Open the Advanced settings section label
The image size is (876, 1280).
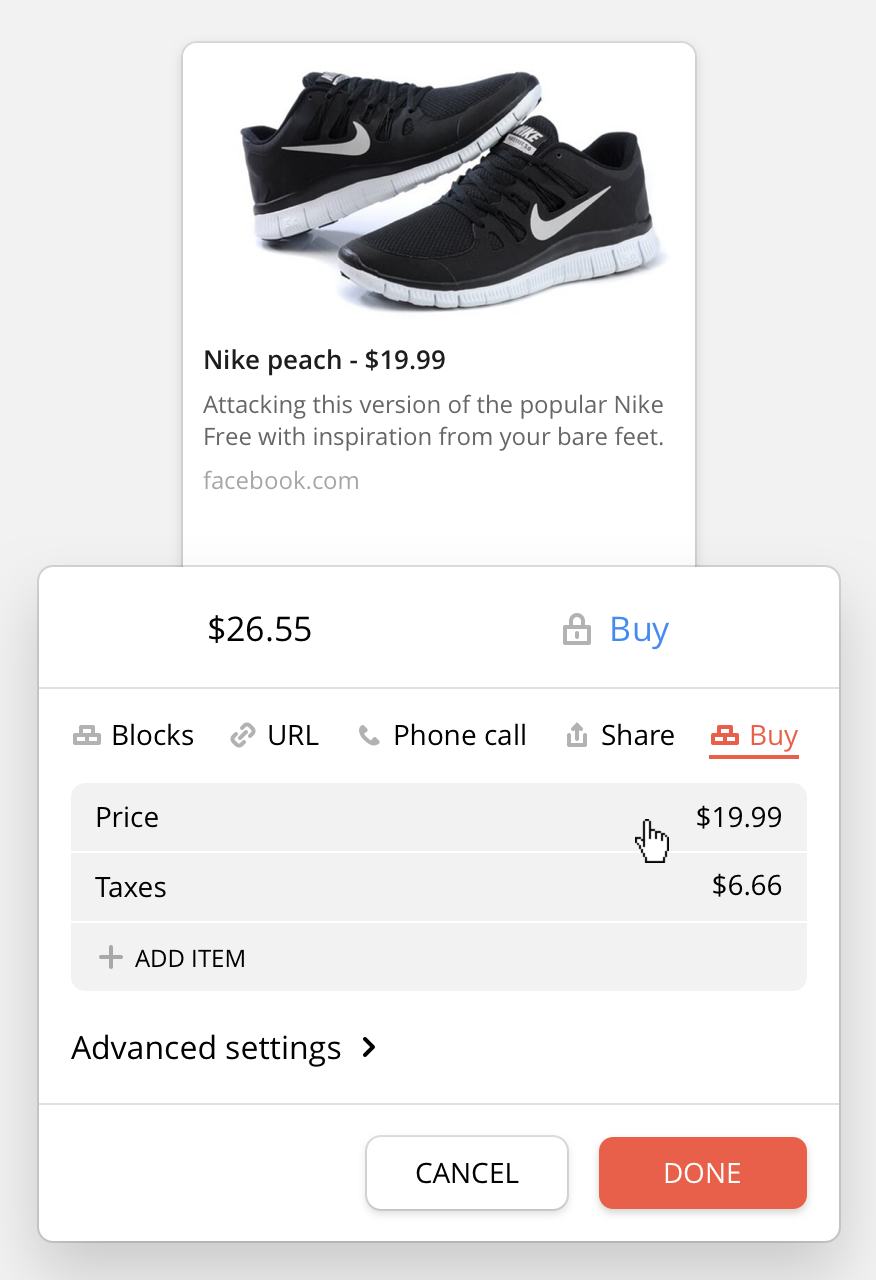[206, 1048]
